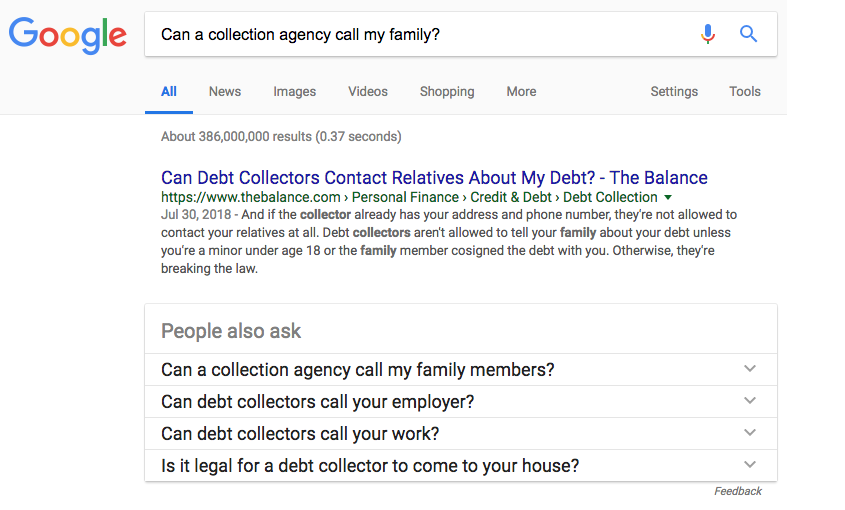Screen dimensions: 845x510
Task: Click the Google logo
Action: (x=68, y=36)
